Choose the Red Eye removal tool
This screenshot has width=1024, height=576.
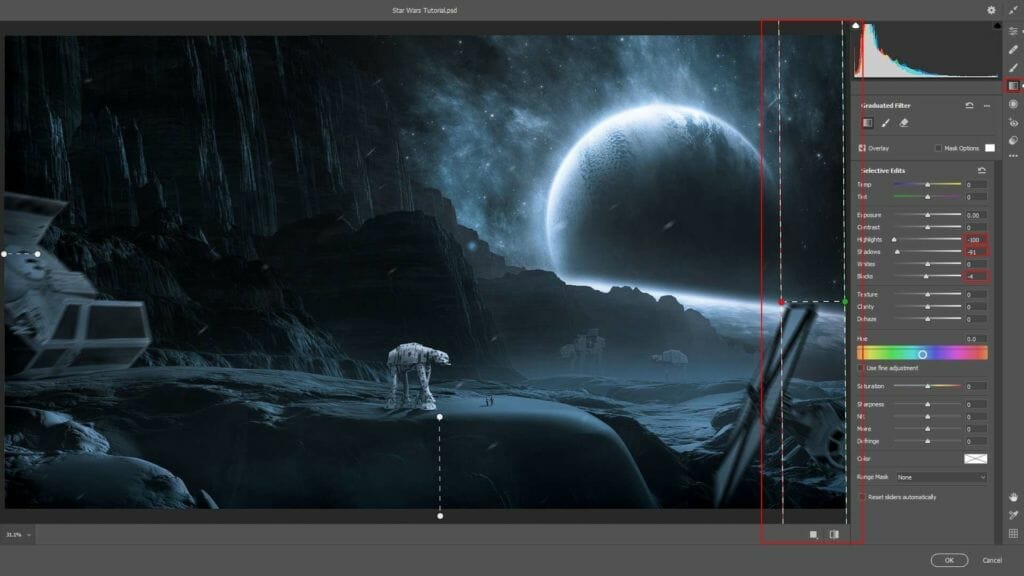point(1013,122)
